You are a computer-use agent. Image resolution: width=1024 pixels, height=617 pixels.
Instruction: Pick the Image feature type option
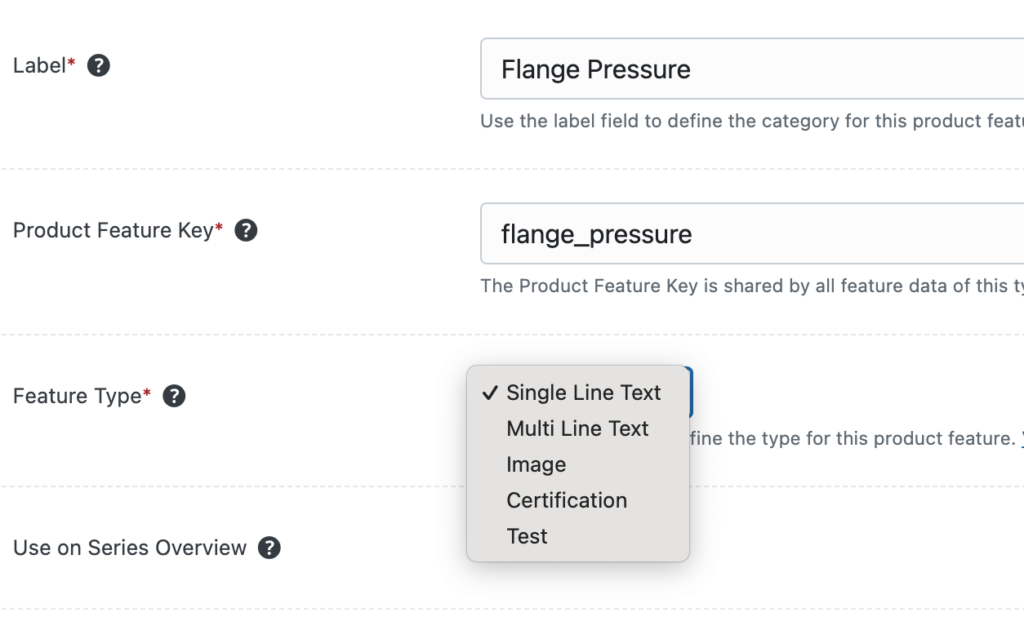click(536, 465)
